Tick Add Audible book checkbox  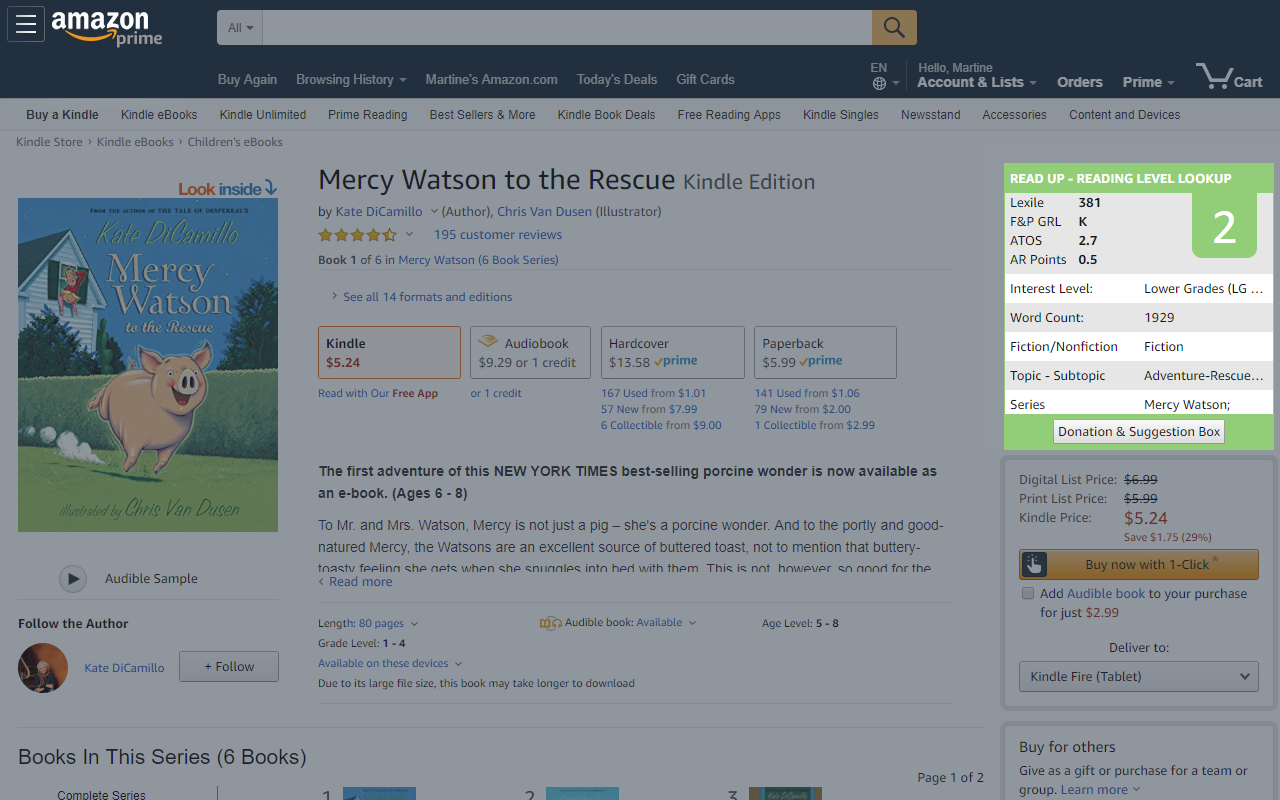point(1027,593)
